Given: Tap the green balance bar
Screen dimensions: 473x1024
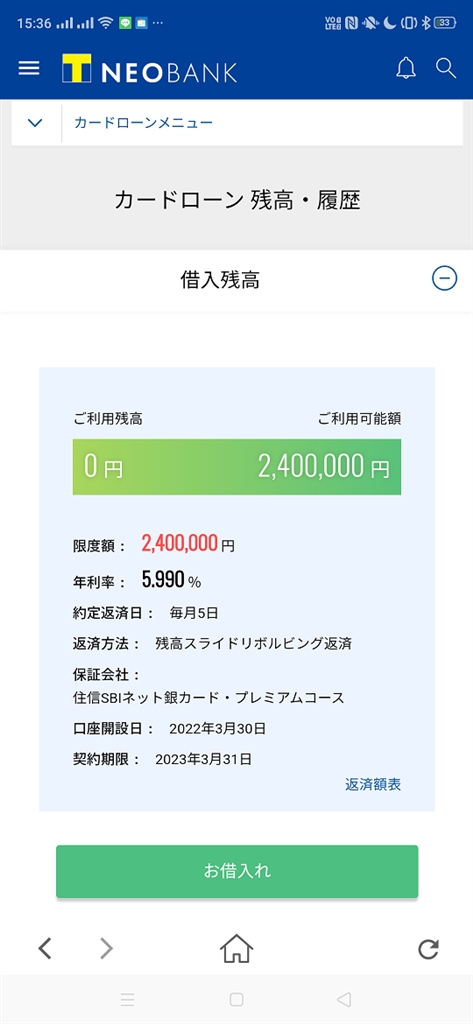Looking at the screenshot, I should [236, 466].
